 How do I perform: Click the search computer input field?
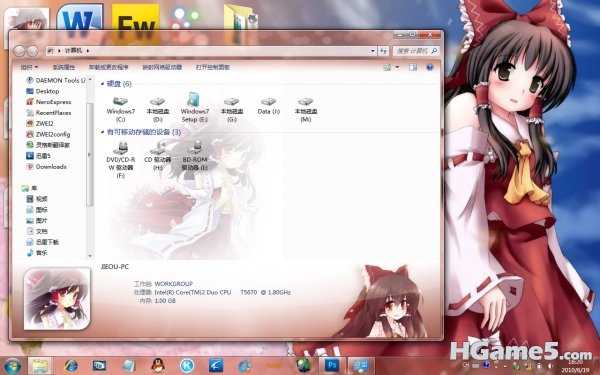416,51
